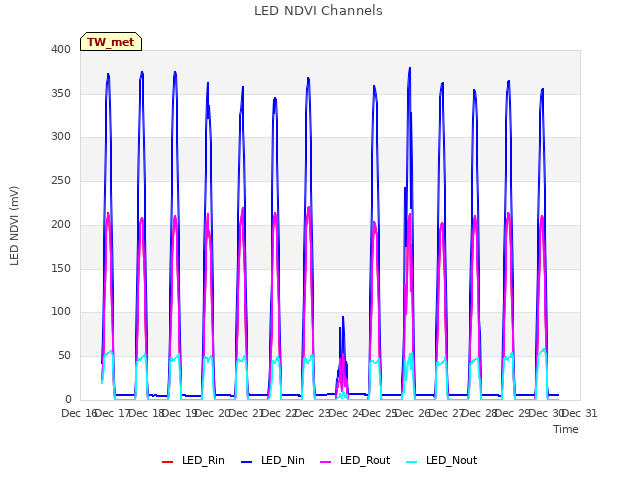Click the 0 y-axis tick label

click(x=68, y=400)
